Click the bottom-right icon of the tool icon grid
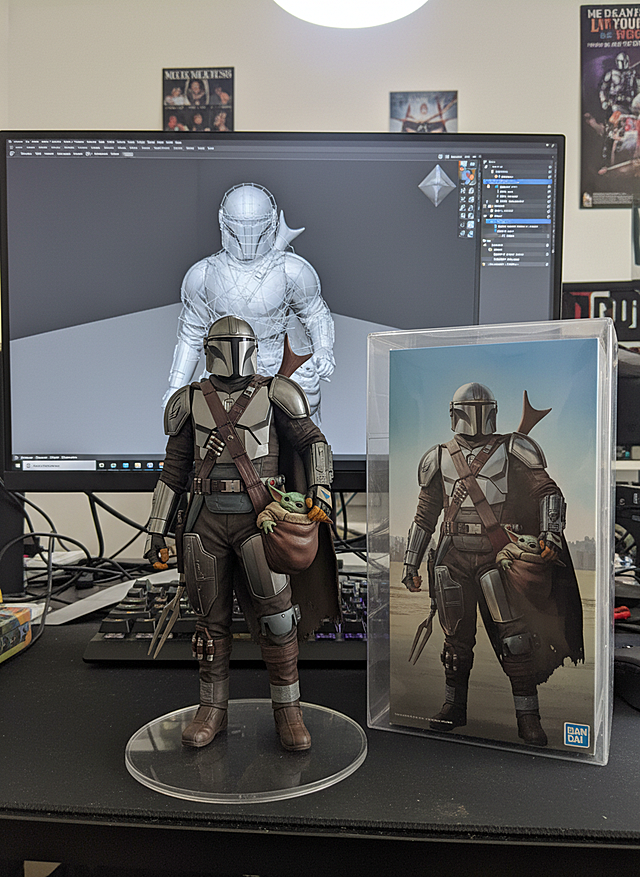 tap(470, 234)
